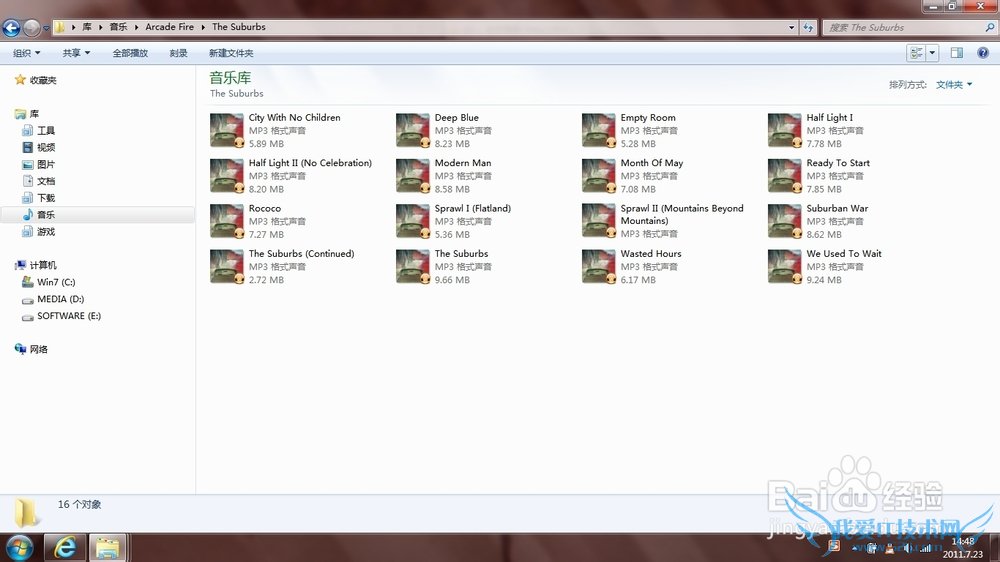Image resolution: width=1000 pixels, height=562 pixels.
Task: Click the folder icon in details pane
Action: pyautogui.click(x=26, y=512)
